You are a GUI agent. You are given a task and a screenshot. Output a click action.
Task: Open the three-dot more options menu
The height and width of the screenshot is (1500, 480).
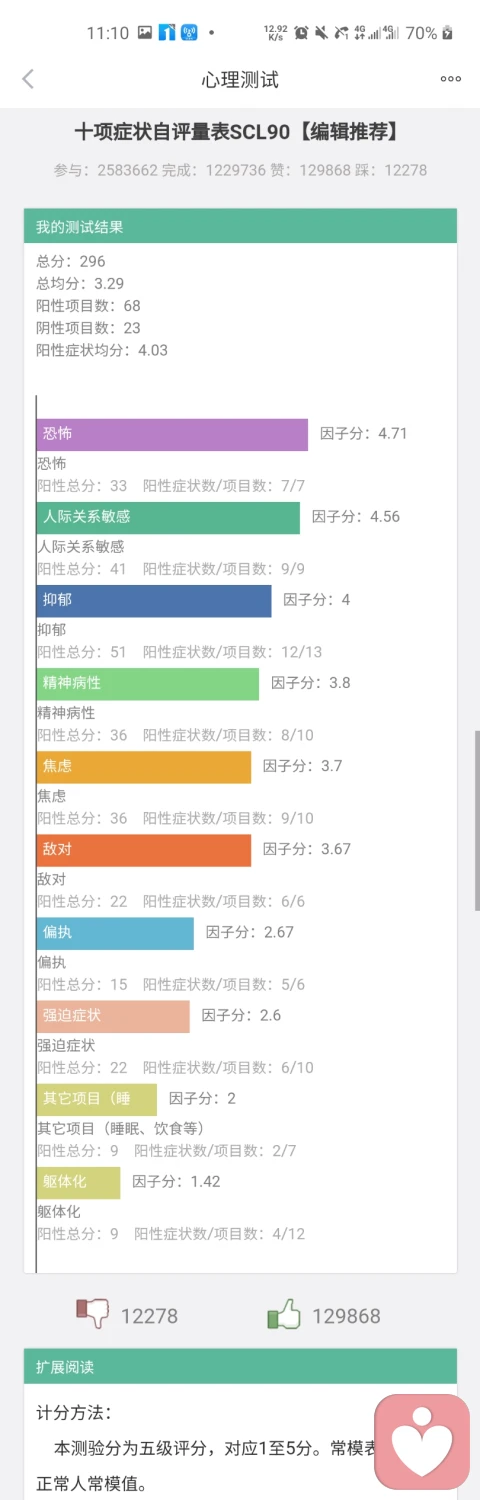[451, 79]
